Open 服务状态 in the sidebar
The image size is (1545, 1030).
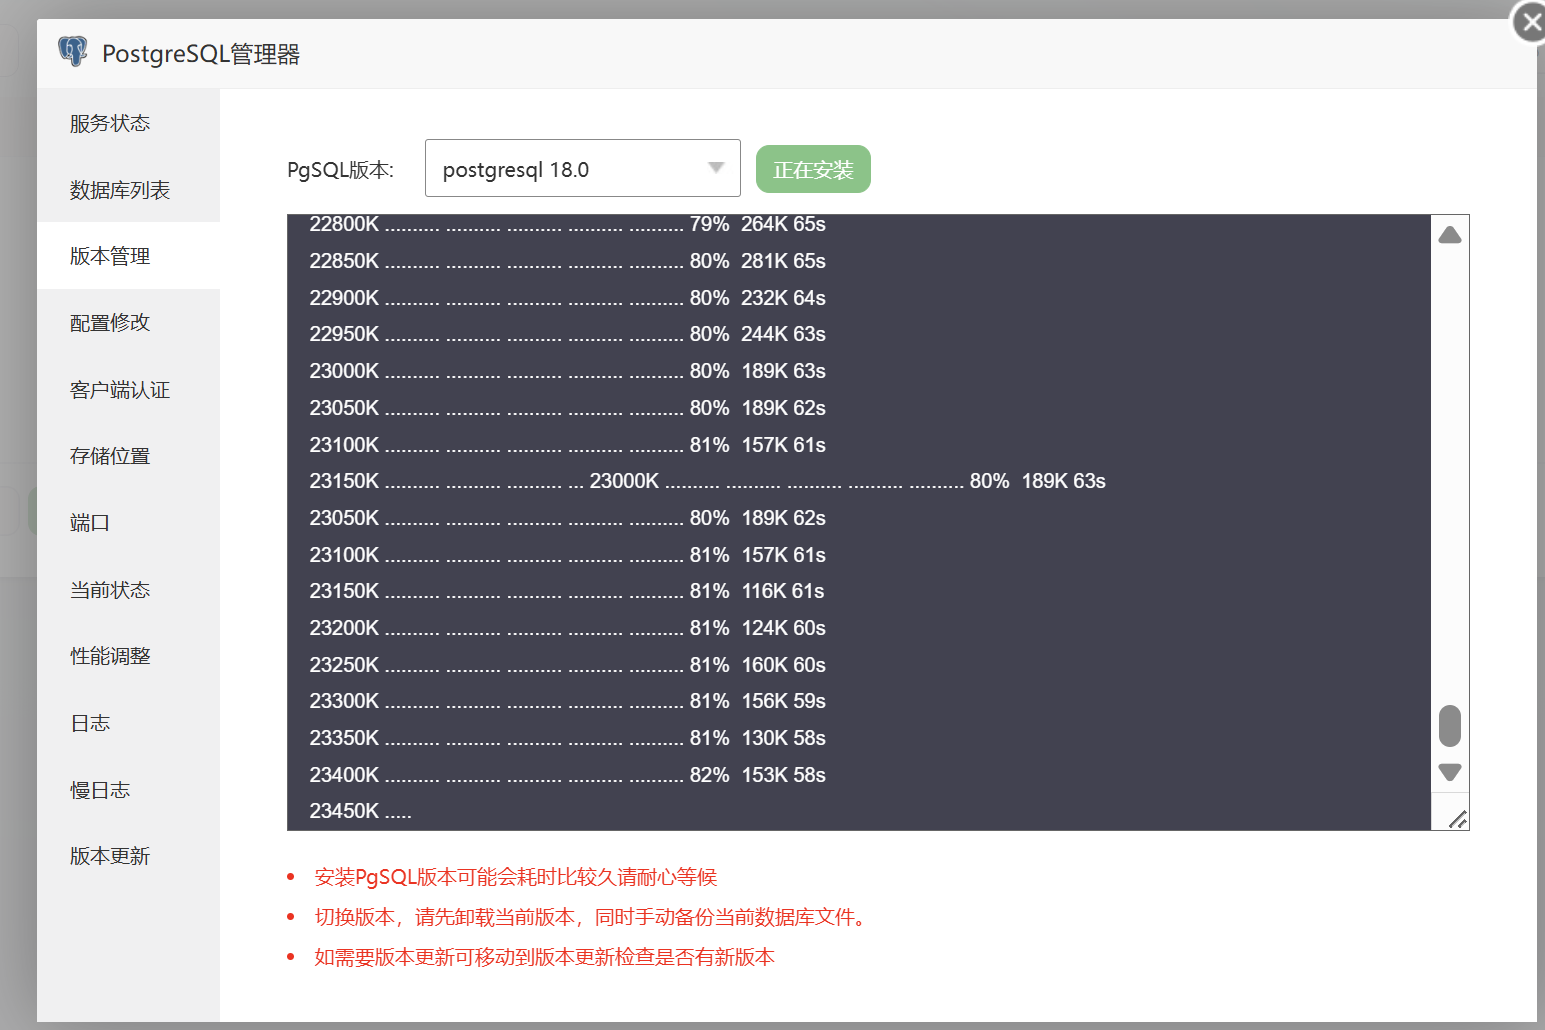pos(109,122)
